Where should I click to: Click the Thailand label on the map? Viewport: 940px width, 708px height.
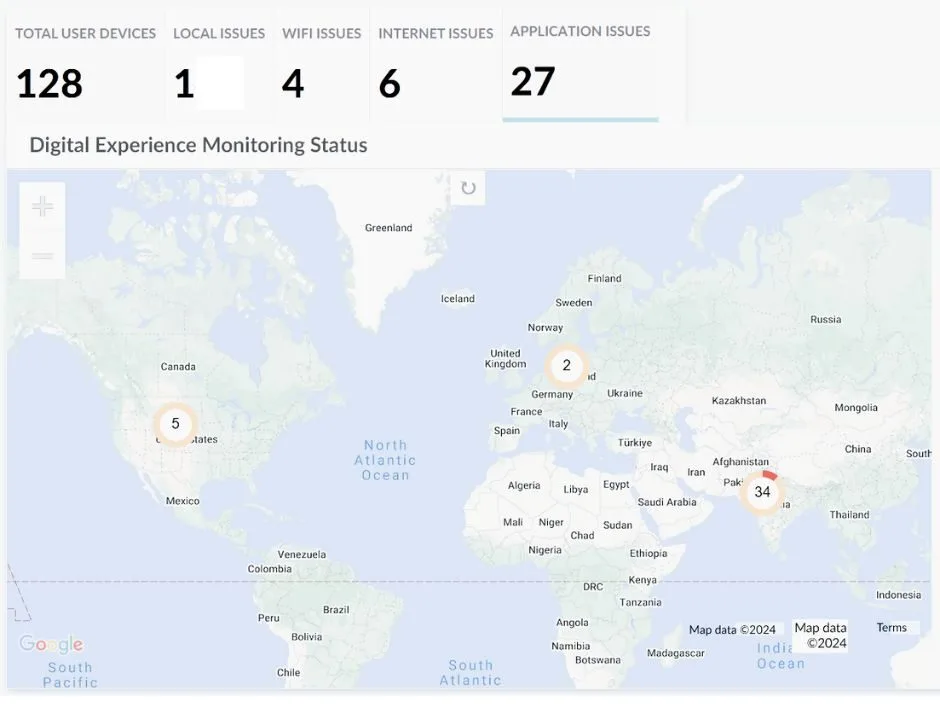[x=849, y=514]
